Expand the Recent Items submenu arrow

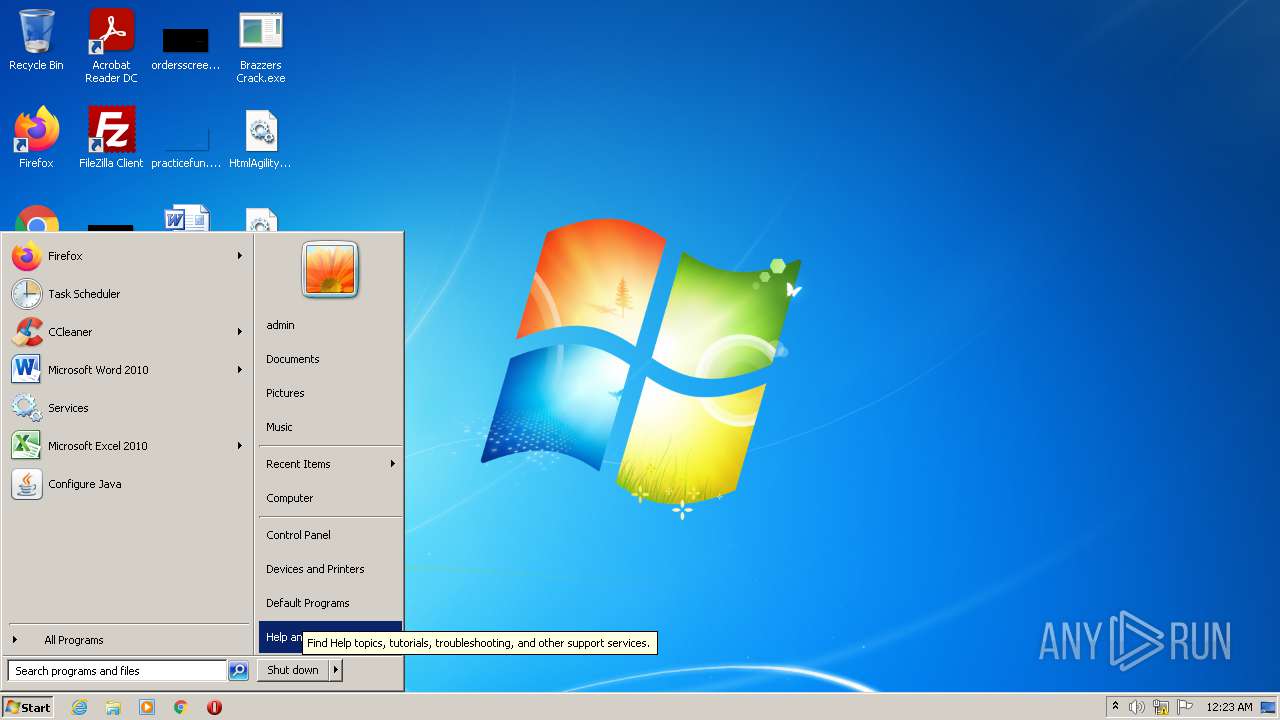pyautogui.click(x=393, y=464)
